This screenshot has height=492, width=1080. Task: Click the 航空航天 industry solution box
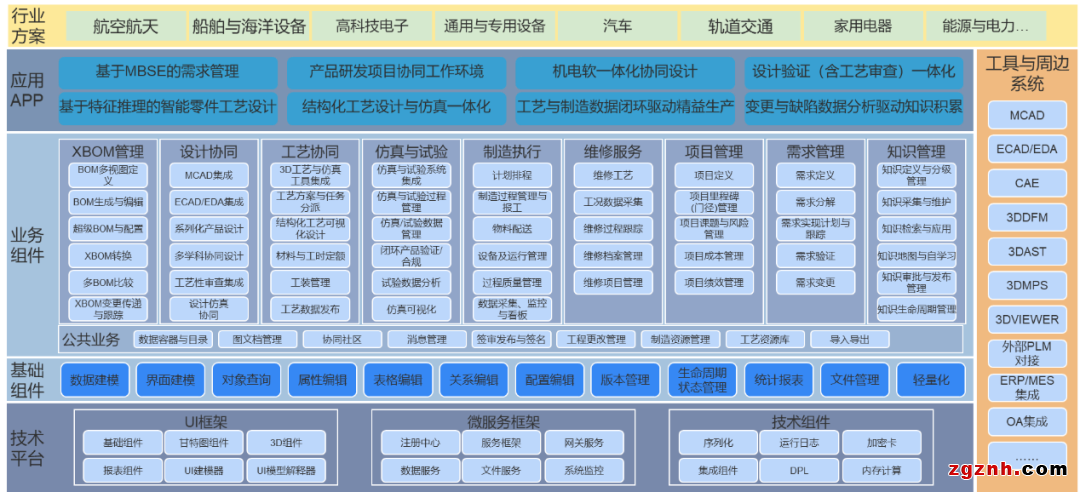click(125, 27)
